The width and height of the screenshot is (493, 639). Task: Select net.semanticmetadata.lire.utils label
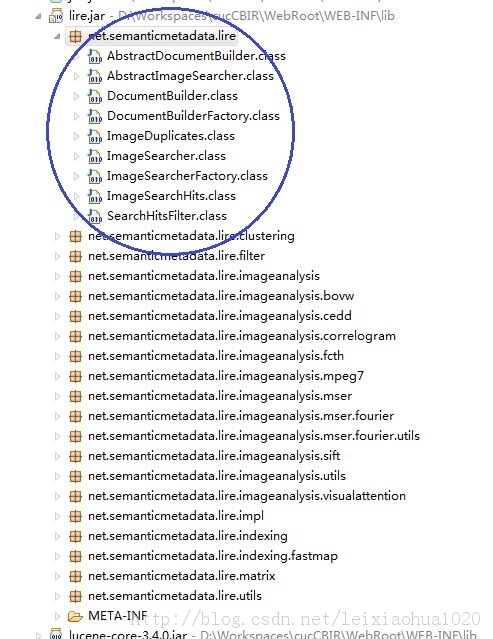click(x=175, y=595)
